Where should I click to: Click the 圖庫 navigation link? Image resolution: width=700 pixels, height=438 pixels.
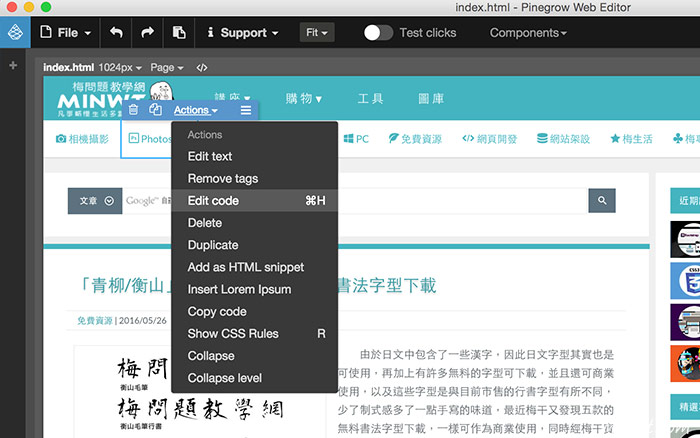(431, 98)
